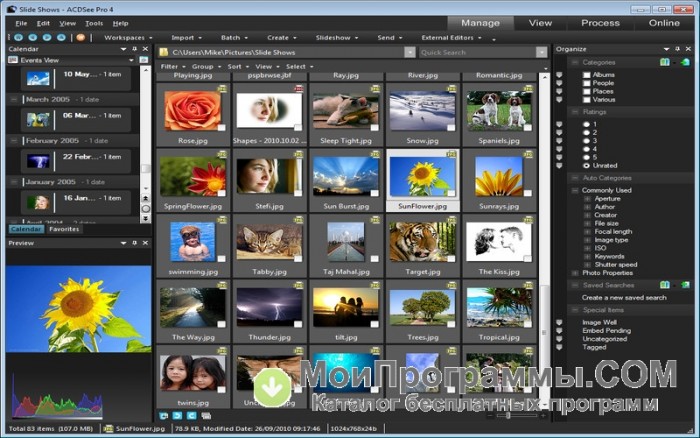Viewport: 700px width, 438px height.
Task: Click the folder icon in the path bar
Action: point(164,52)
